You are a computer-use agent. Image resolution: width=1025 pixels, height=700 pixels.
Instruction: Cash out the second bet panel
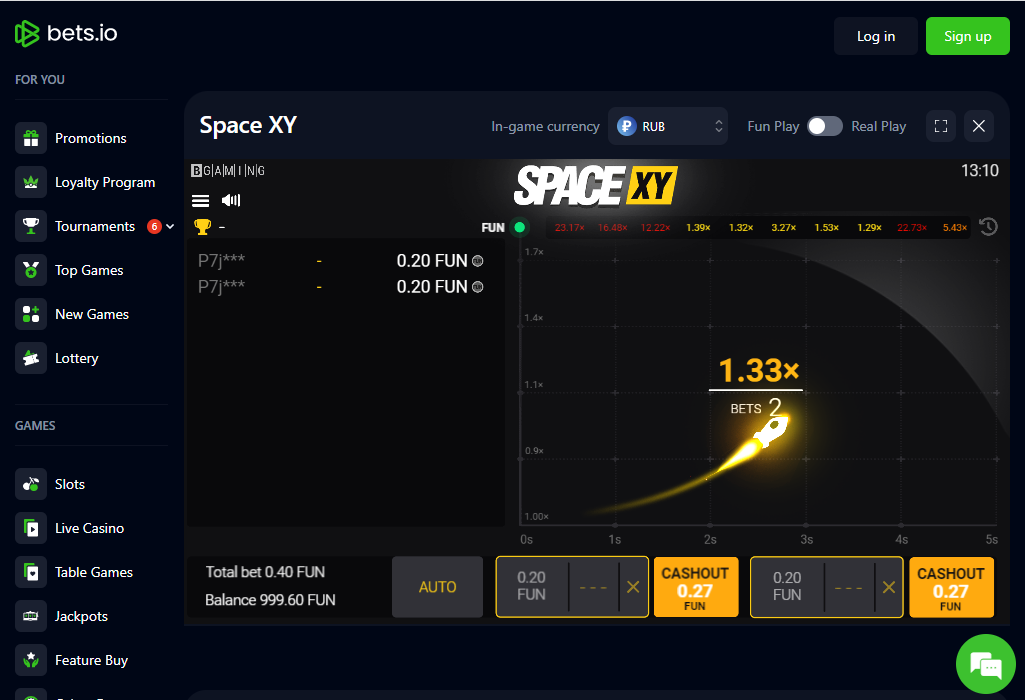[x=951, y=587]
